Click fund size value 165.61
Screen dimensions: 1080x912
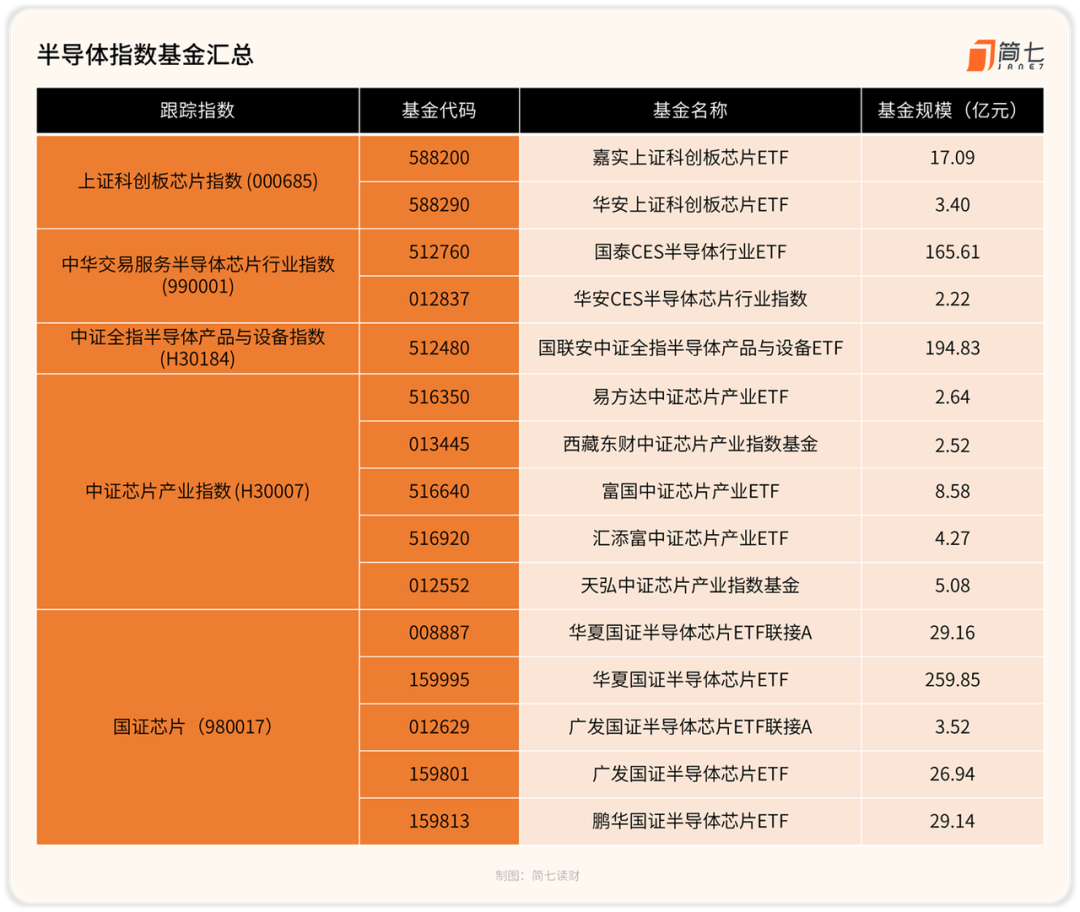tap(952, 252)
